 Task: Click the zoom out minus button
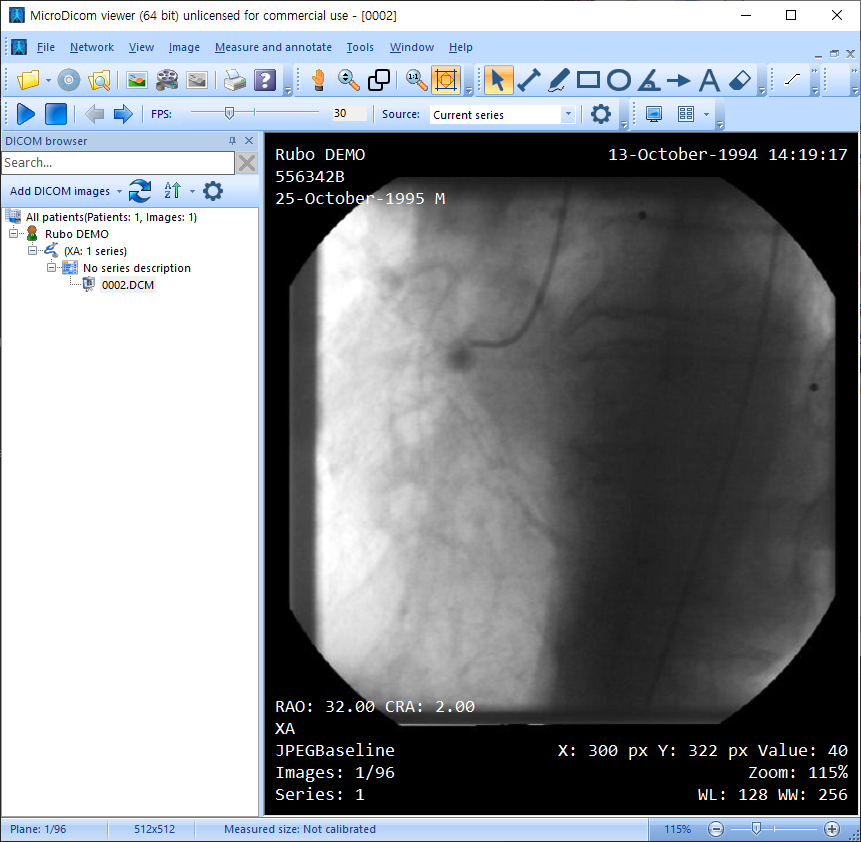point(715,828)
